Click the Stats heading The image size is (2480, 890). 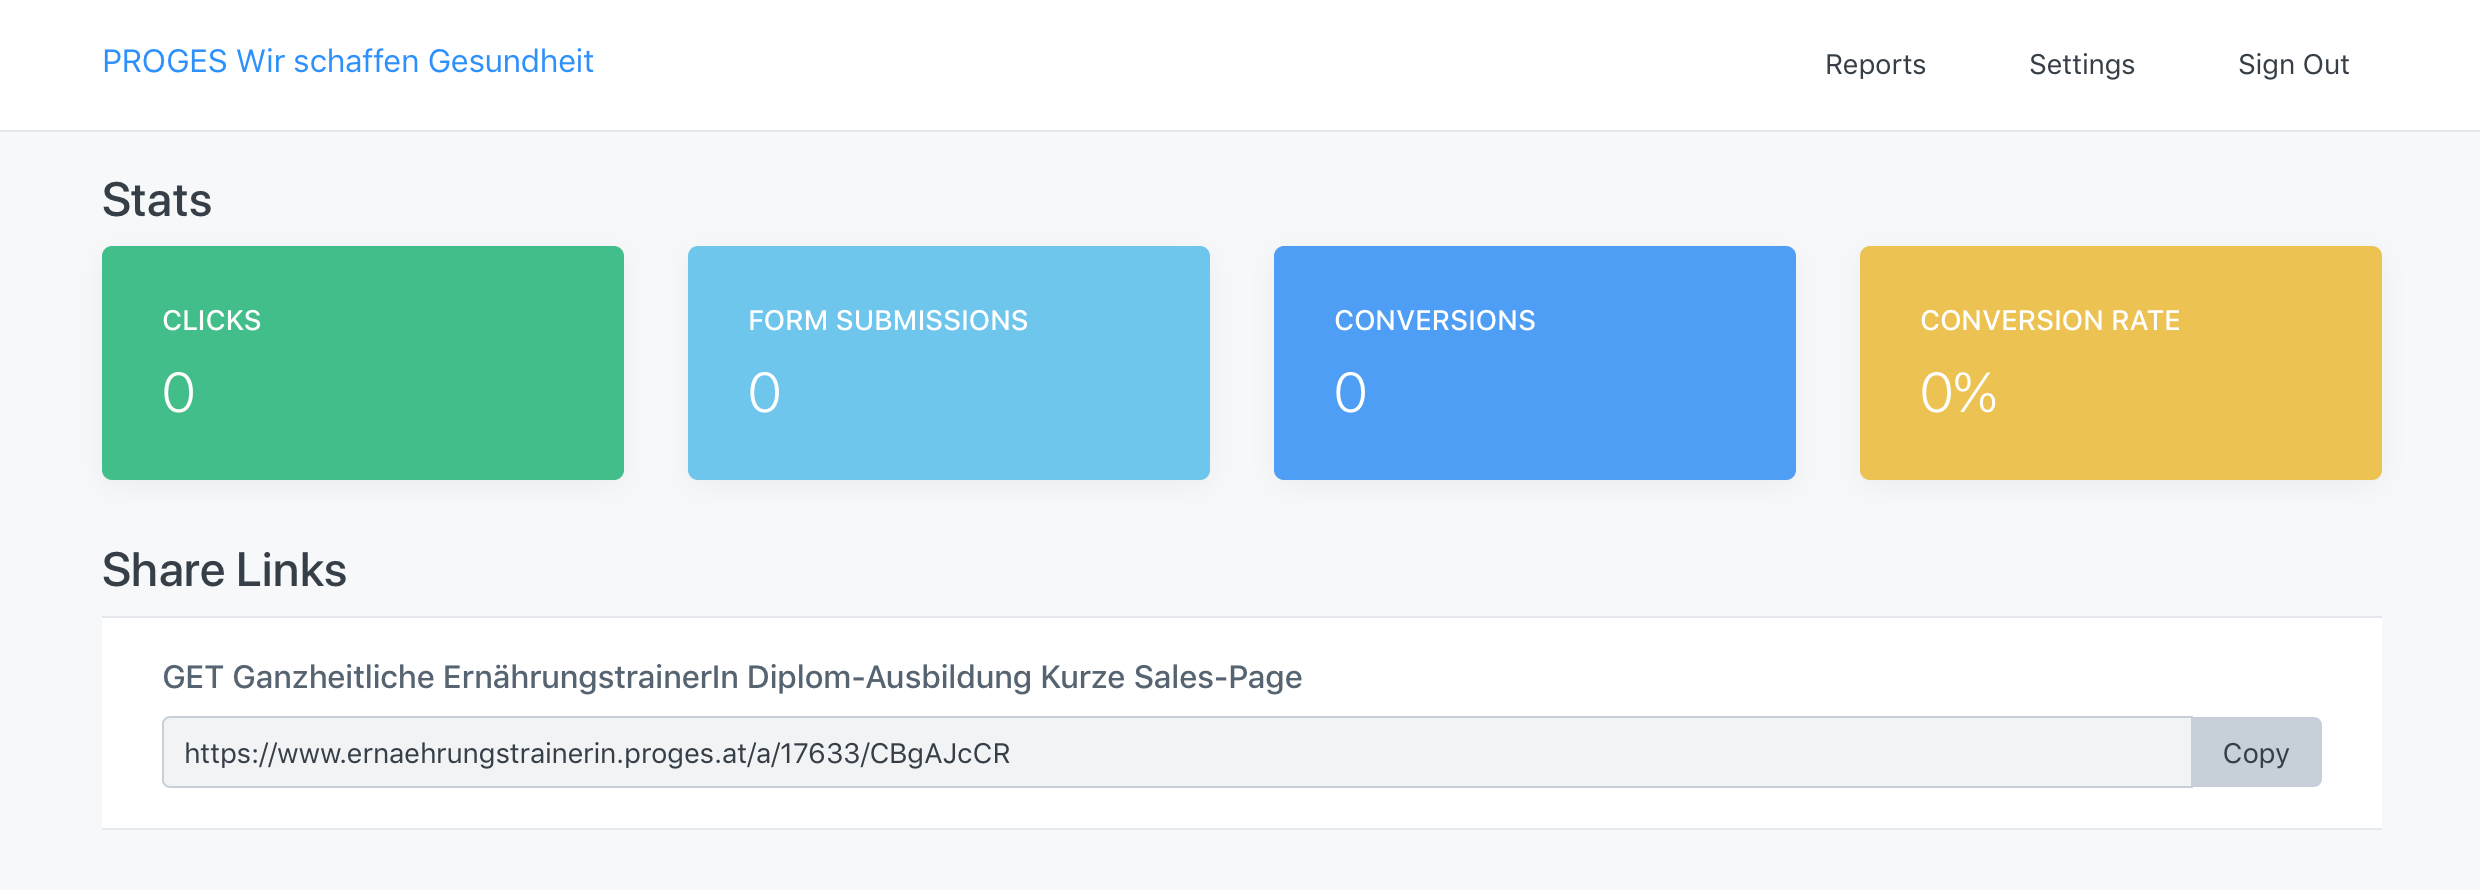tap(157, 200)
